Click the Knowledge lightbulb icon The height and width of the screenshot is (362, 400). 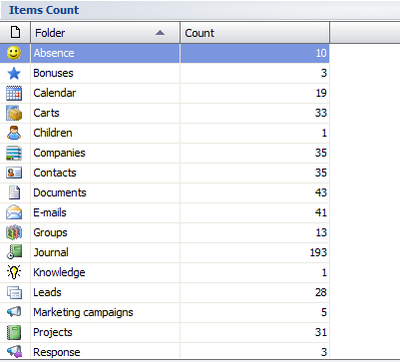(x=14, y=272)
